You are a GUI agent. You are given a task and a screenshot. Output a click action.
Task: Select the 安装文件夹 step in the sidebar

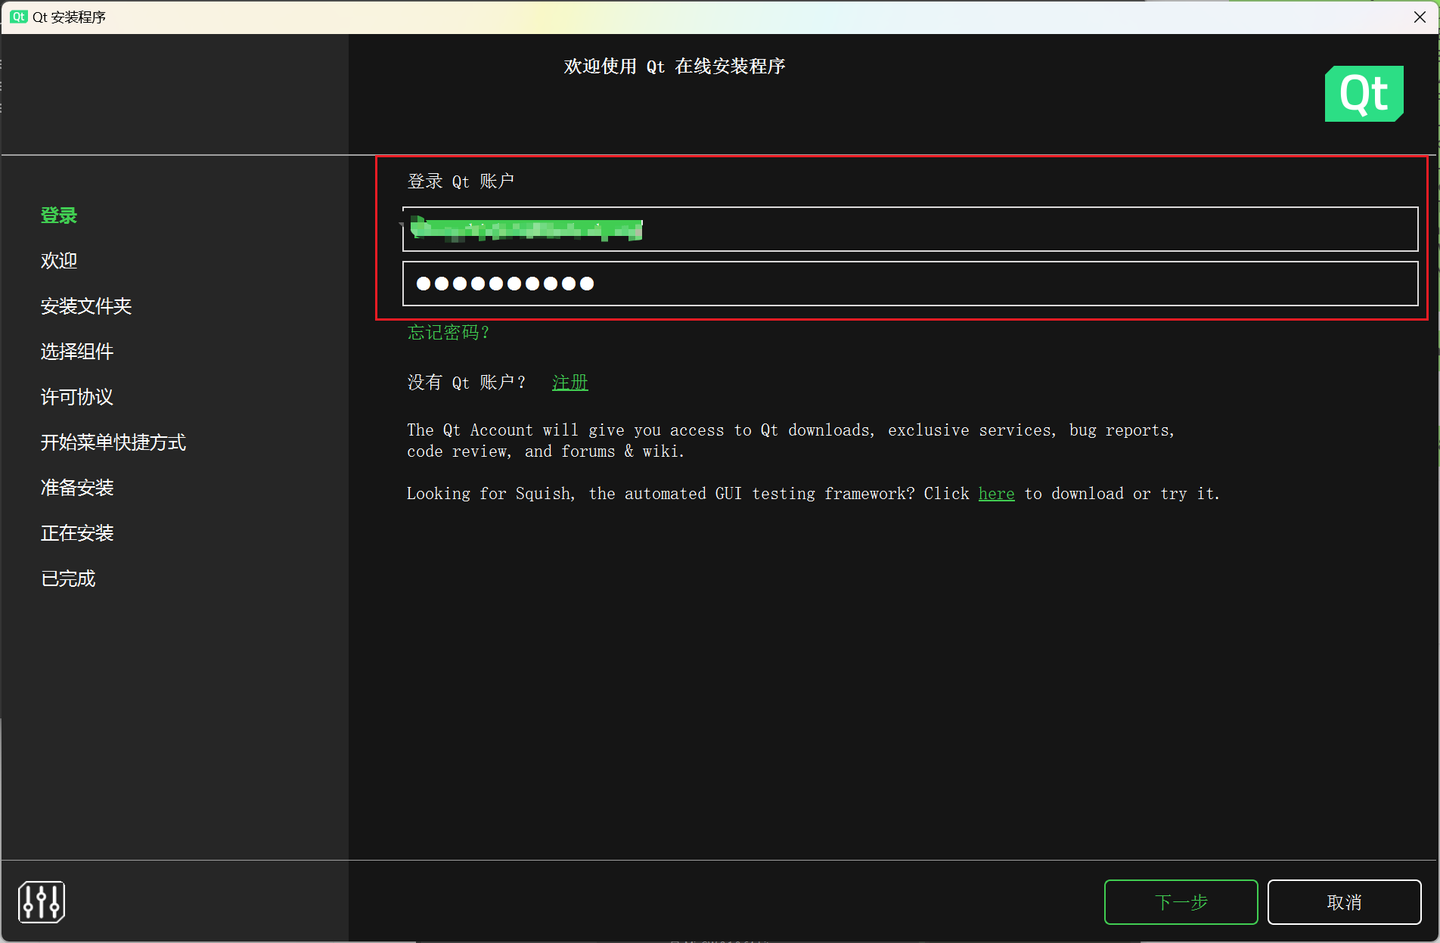pyautogui.click(x=86, y=305)
